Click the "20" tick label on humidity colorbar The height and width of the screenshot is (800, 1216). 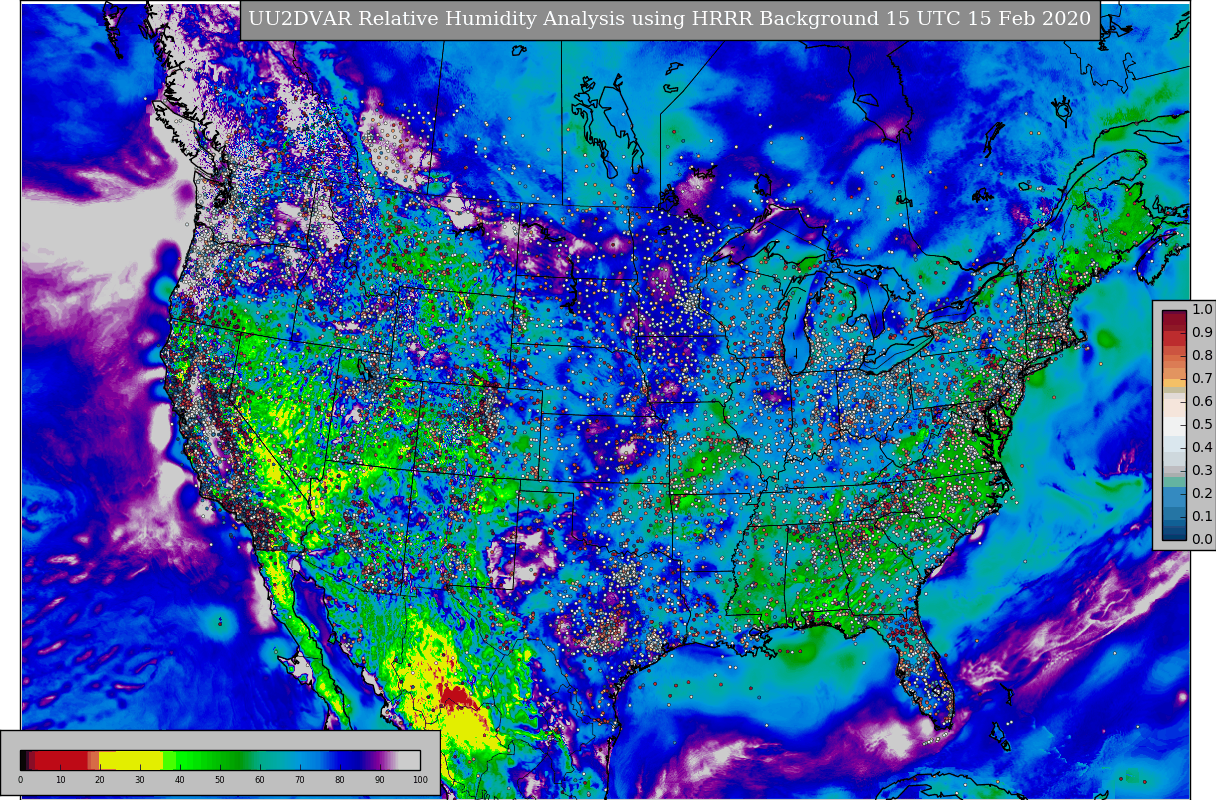point(100,780)
